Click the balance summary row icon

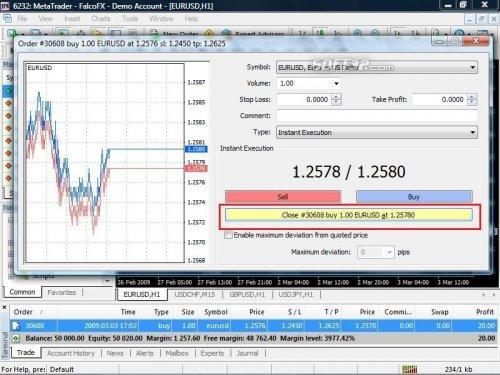pyautogui.click(x=15, y=338)
